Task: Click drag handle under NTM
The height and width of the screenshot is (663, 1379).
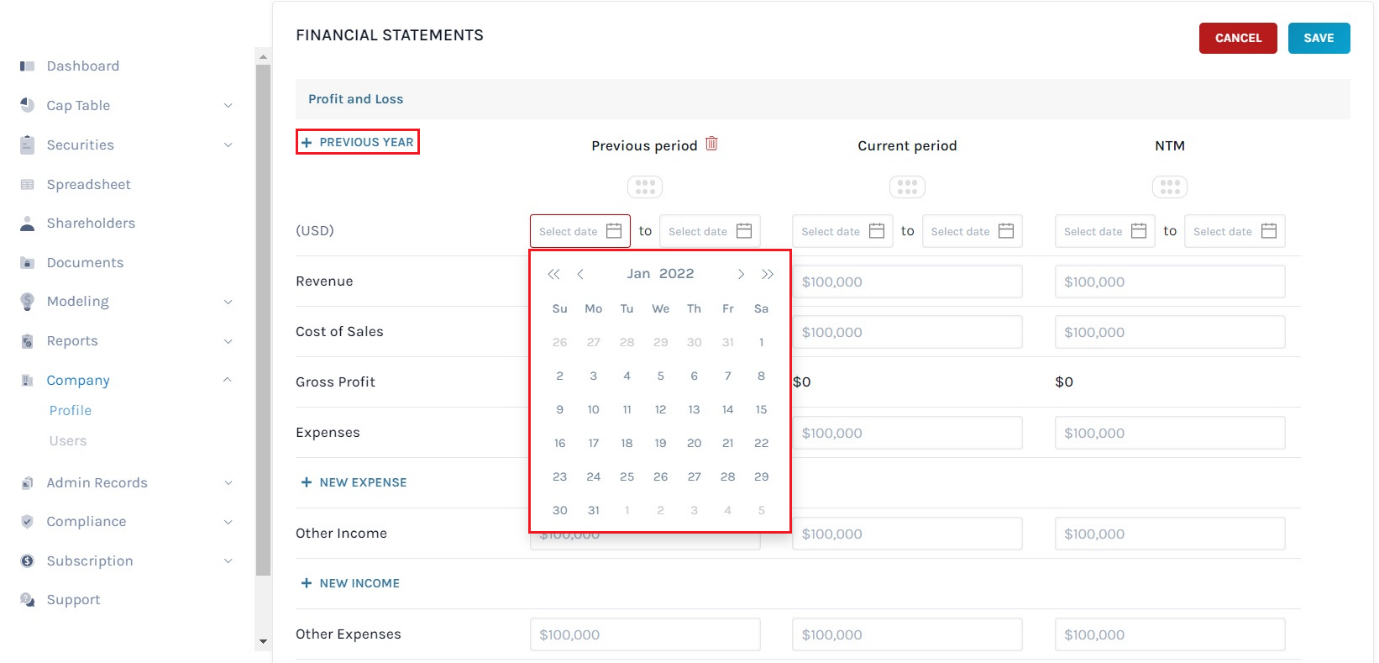Action: (x=1170, y=187)
